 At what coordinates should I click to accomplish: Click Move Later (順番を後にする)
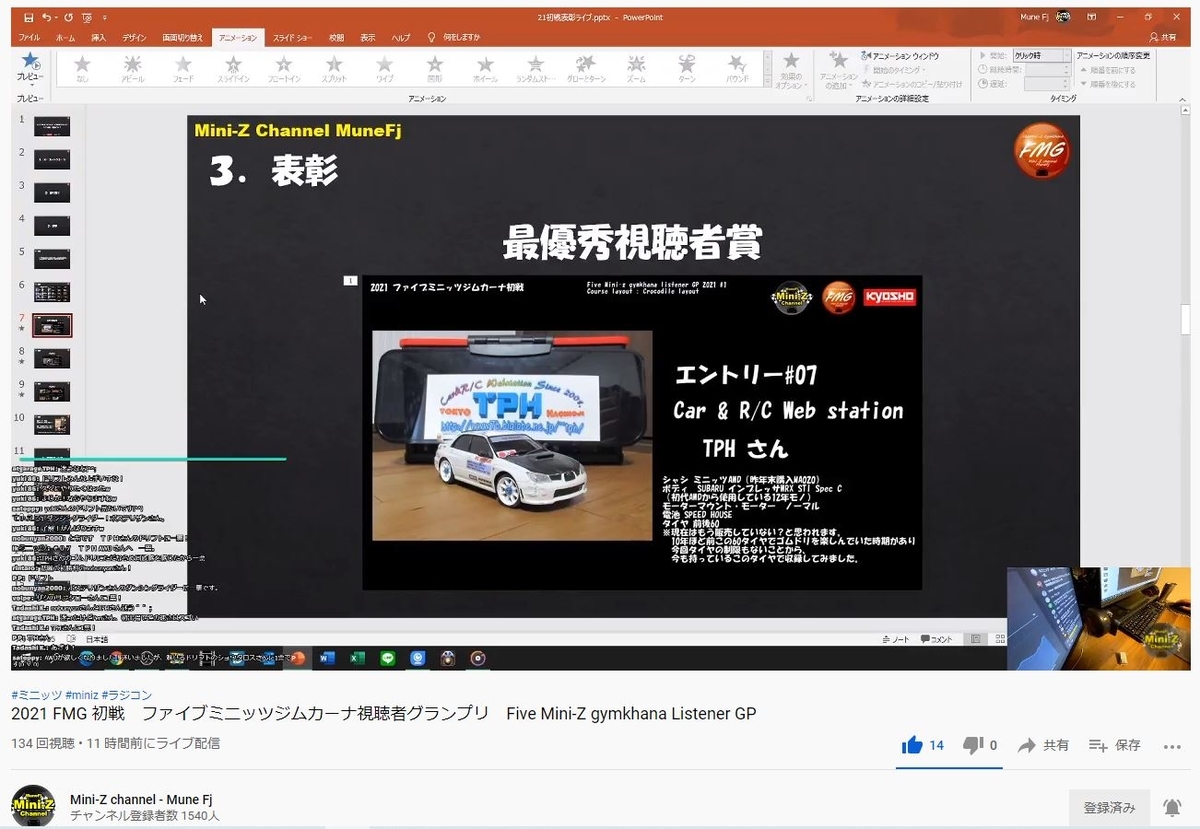[x=1110, y=84]
